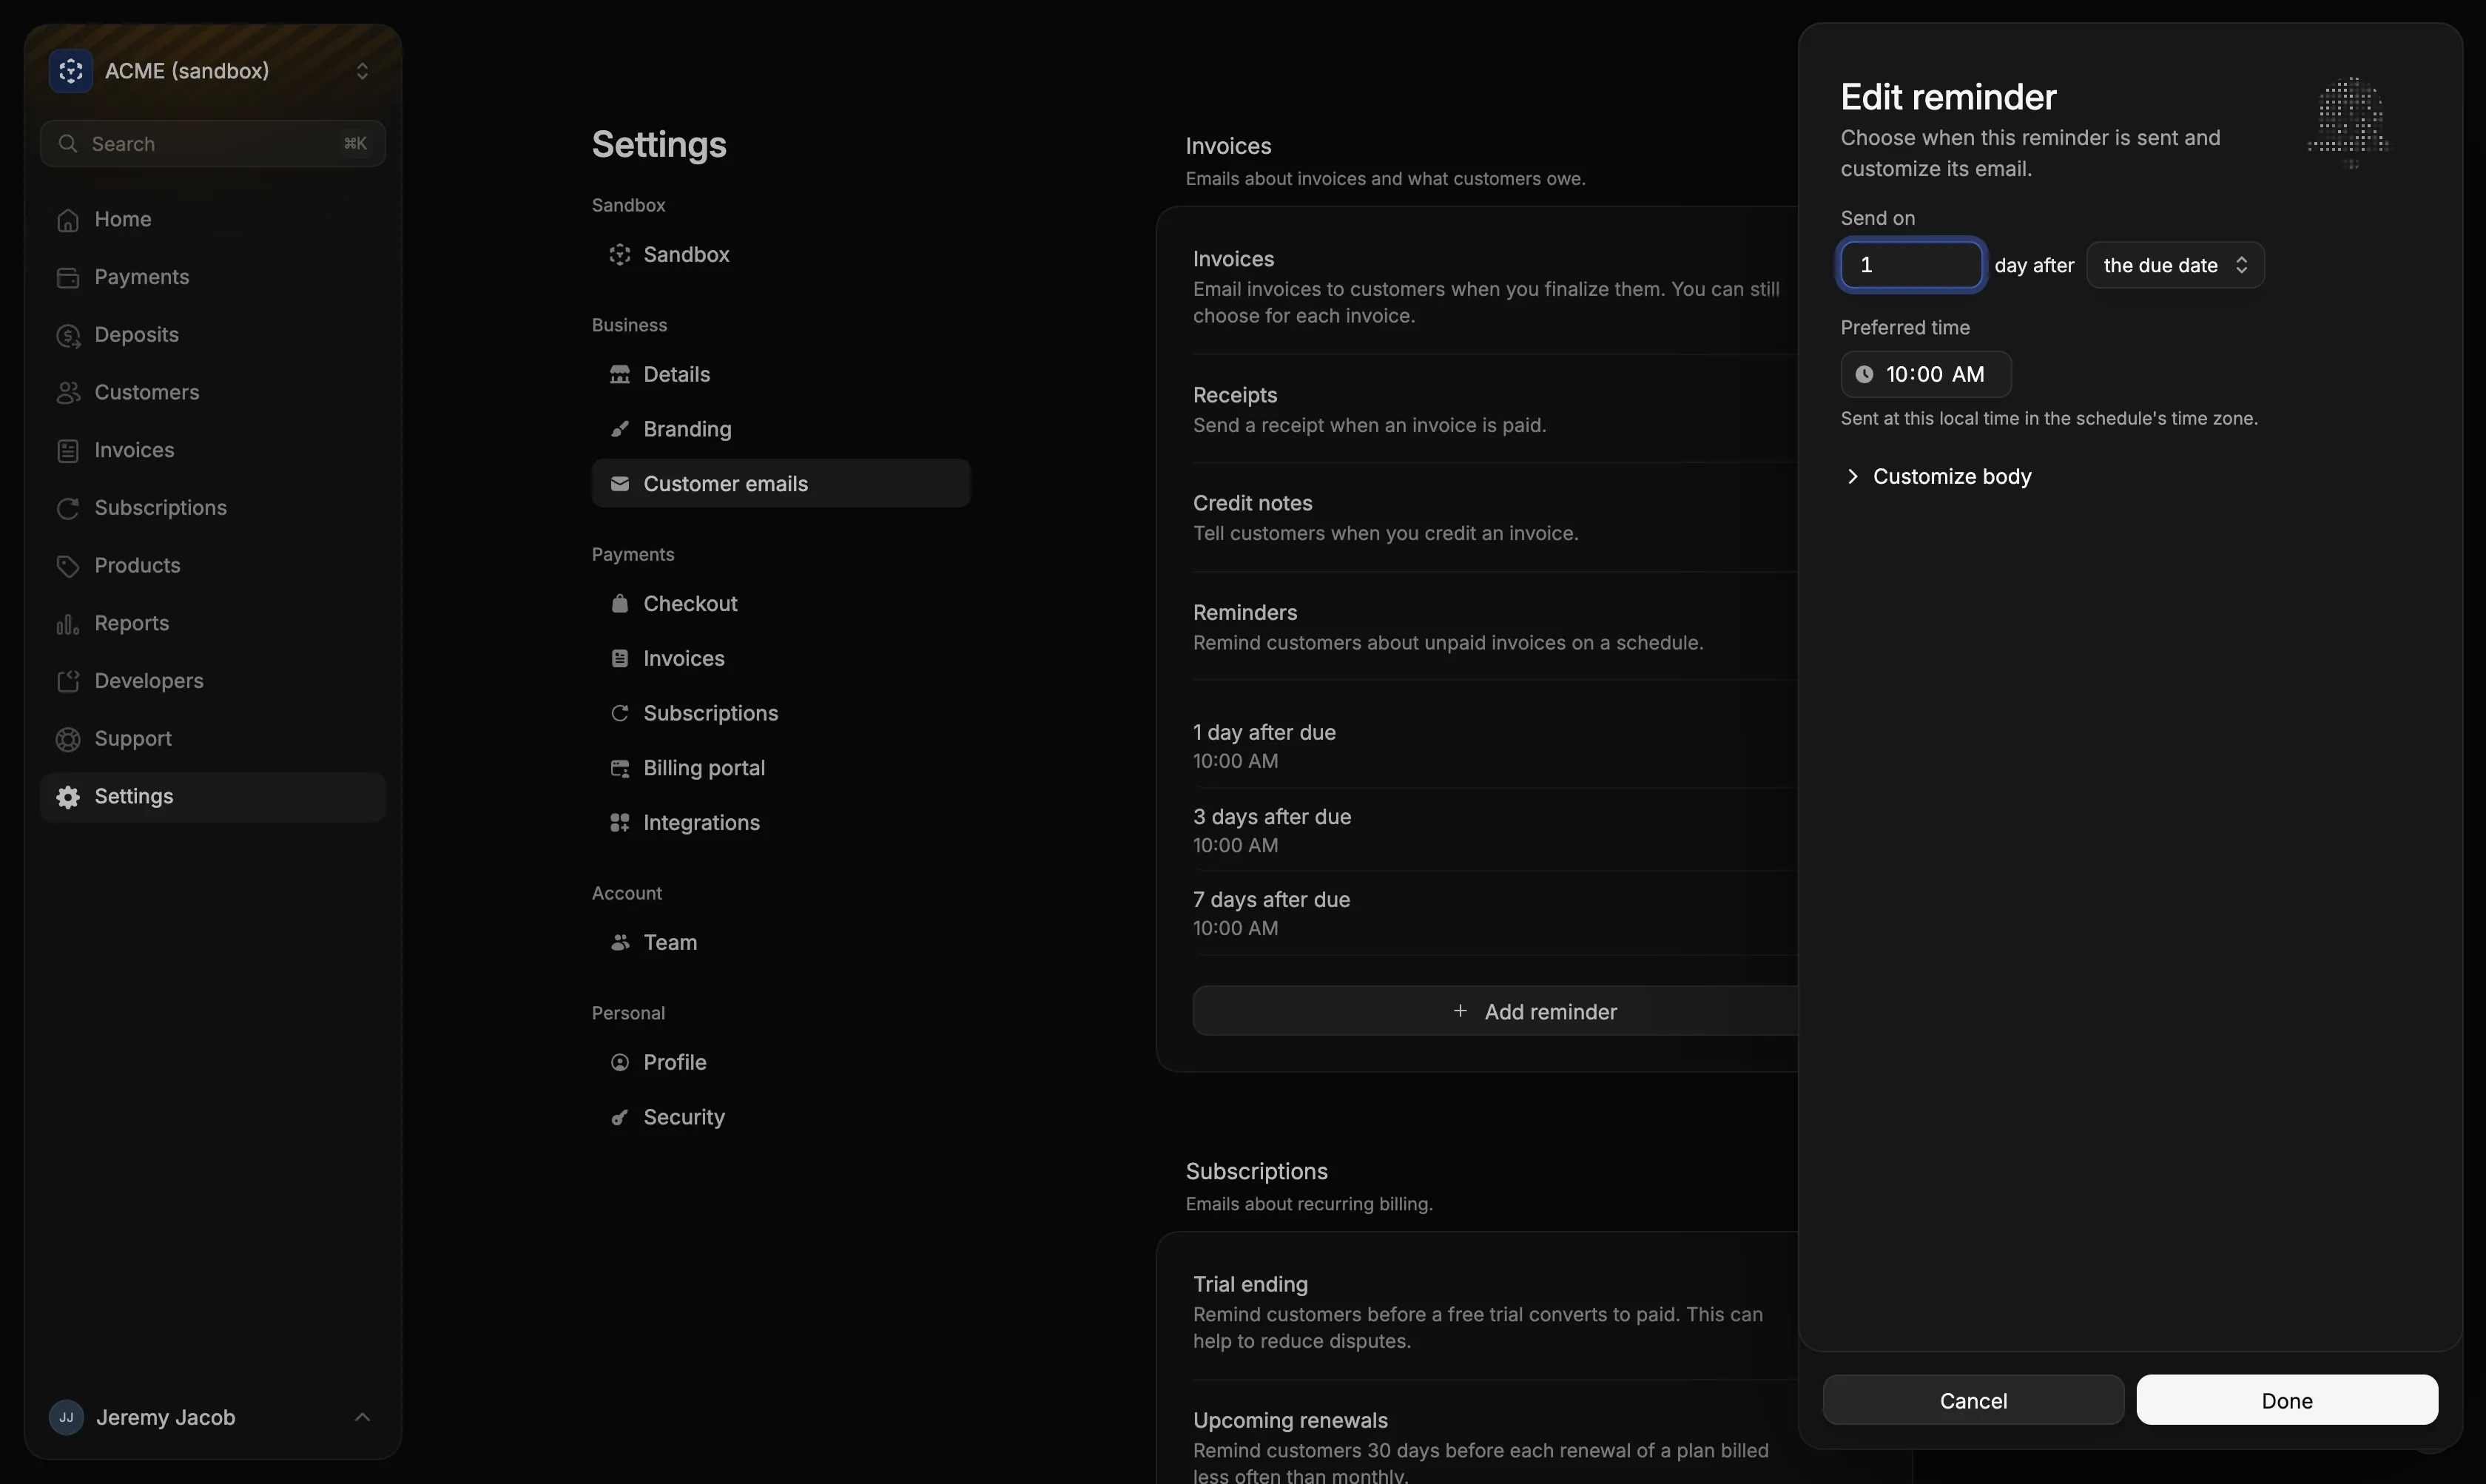Click the ACME sandbox logo icon

tap(70, 71)
